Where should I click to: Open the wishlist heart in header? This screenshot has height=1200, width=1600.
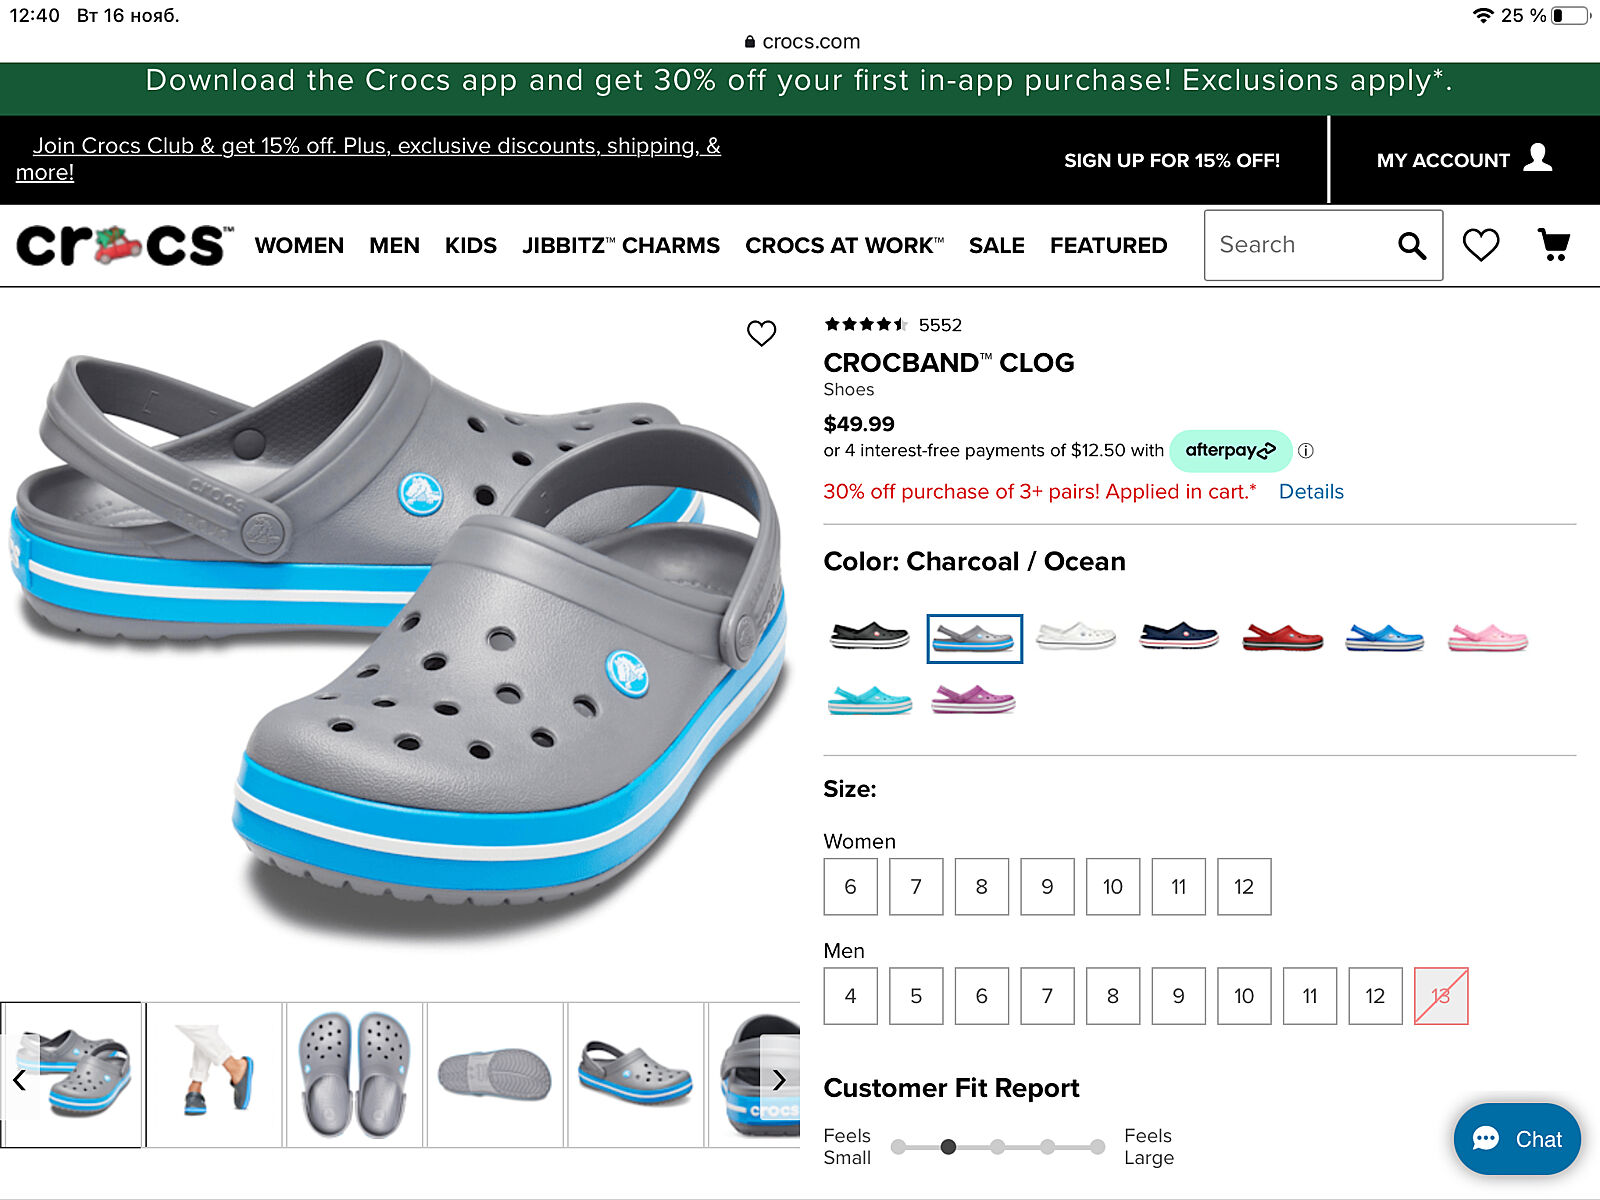[1481, 245]
